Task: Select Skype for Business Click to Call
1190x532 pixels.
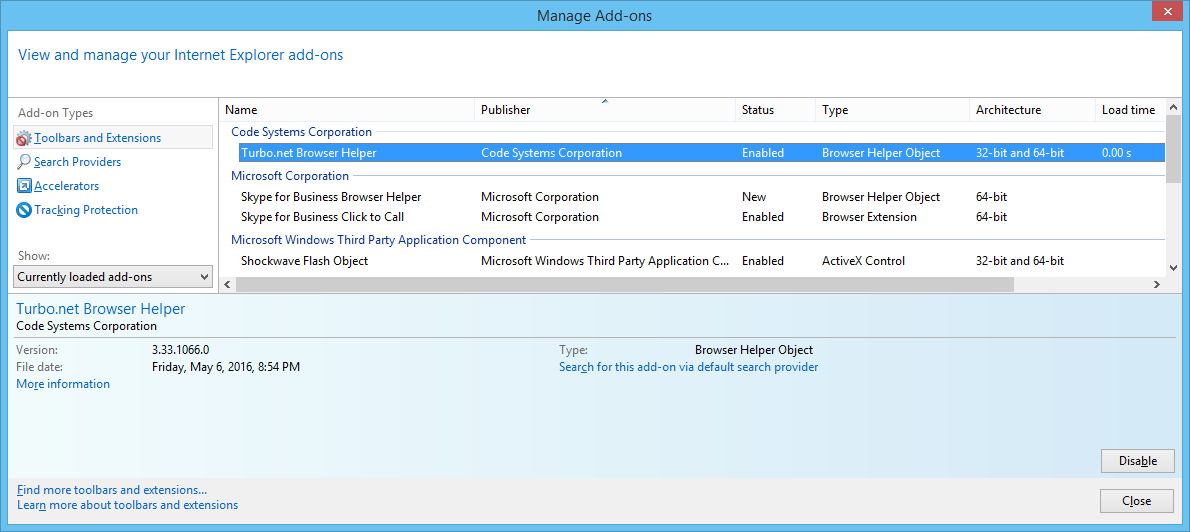Action: (x=322, y=217)
